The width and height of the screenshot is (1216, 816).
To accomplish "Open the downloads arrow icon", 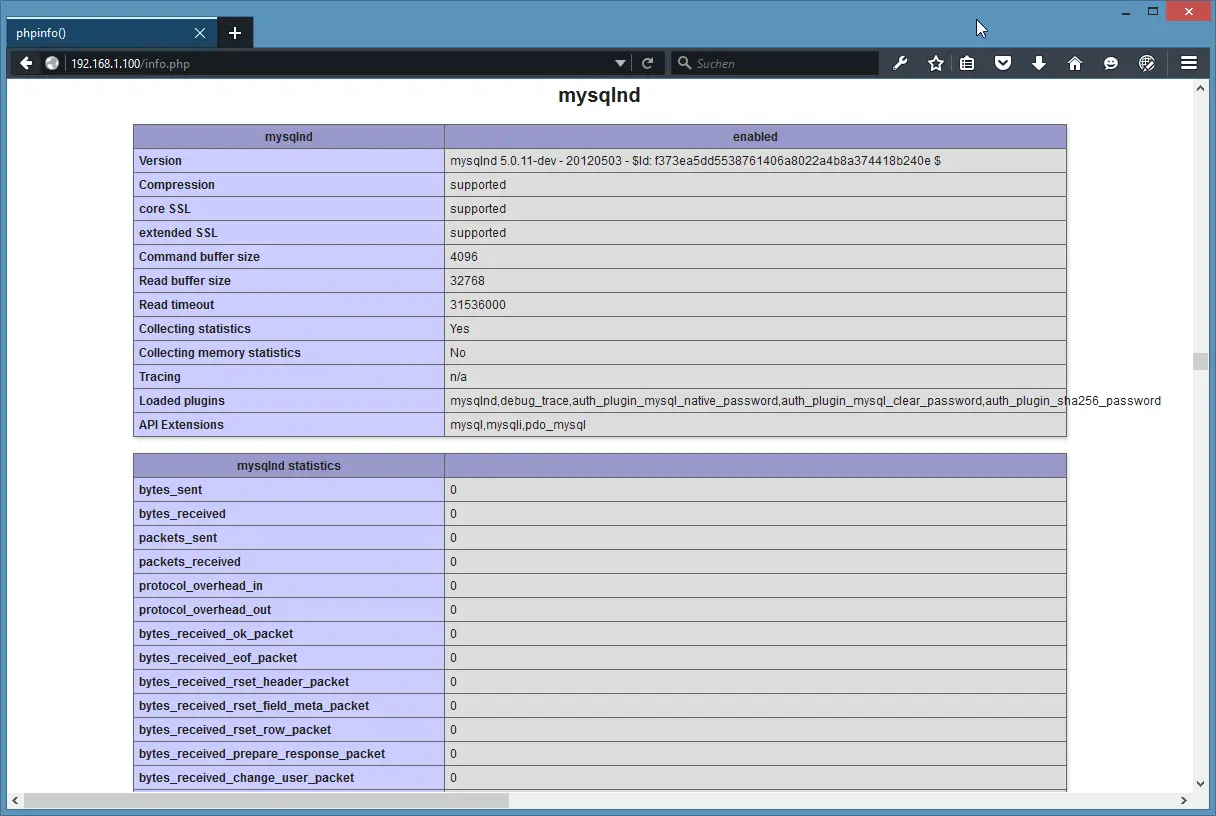I will pyautogui.click(x=1039, y=63).
